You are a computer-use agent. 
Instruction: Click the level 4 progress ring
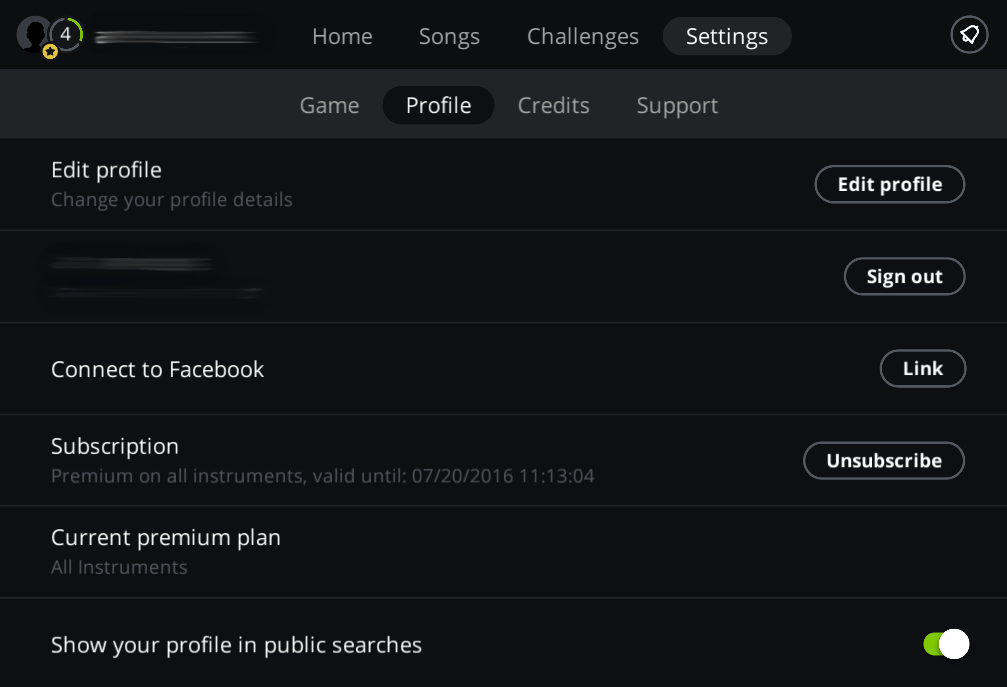tap(67, 34)
